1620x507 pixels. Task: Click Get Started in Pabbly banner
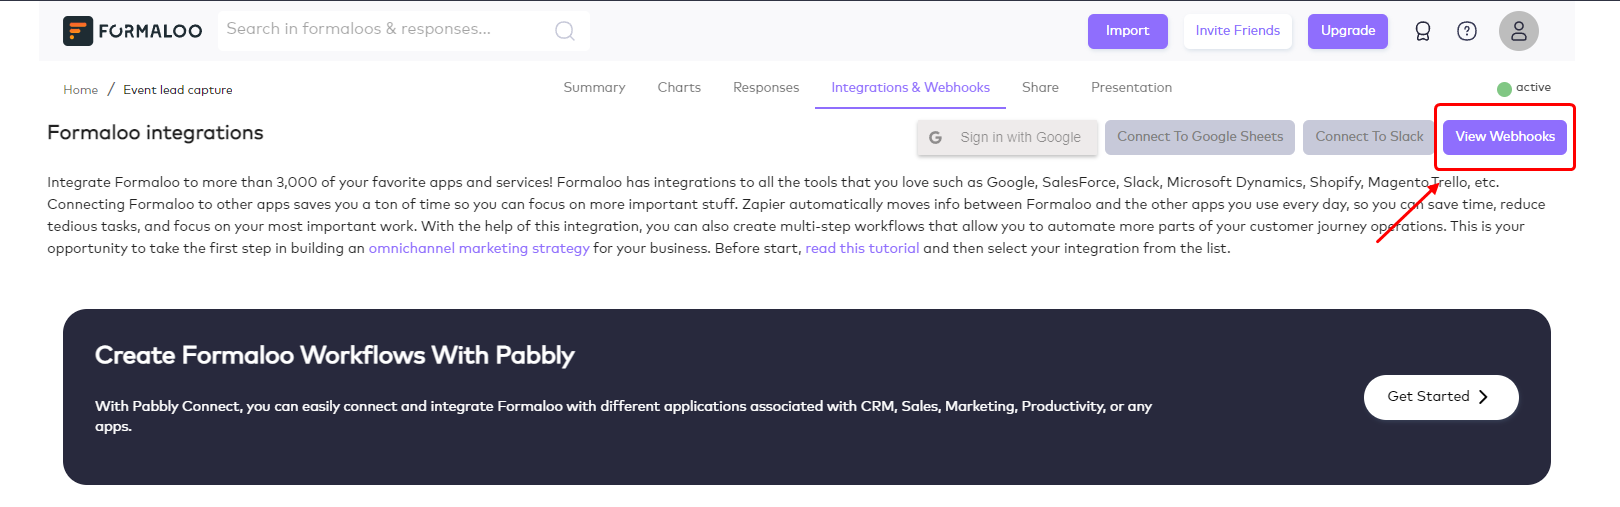coord(1441,397)
